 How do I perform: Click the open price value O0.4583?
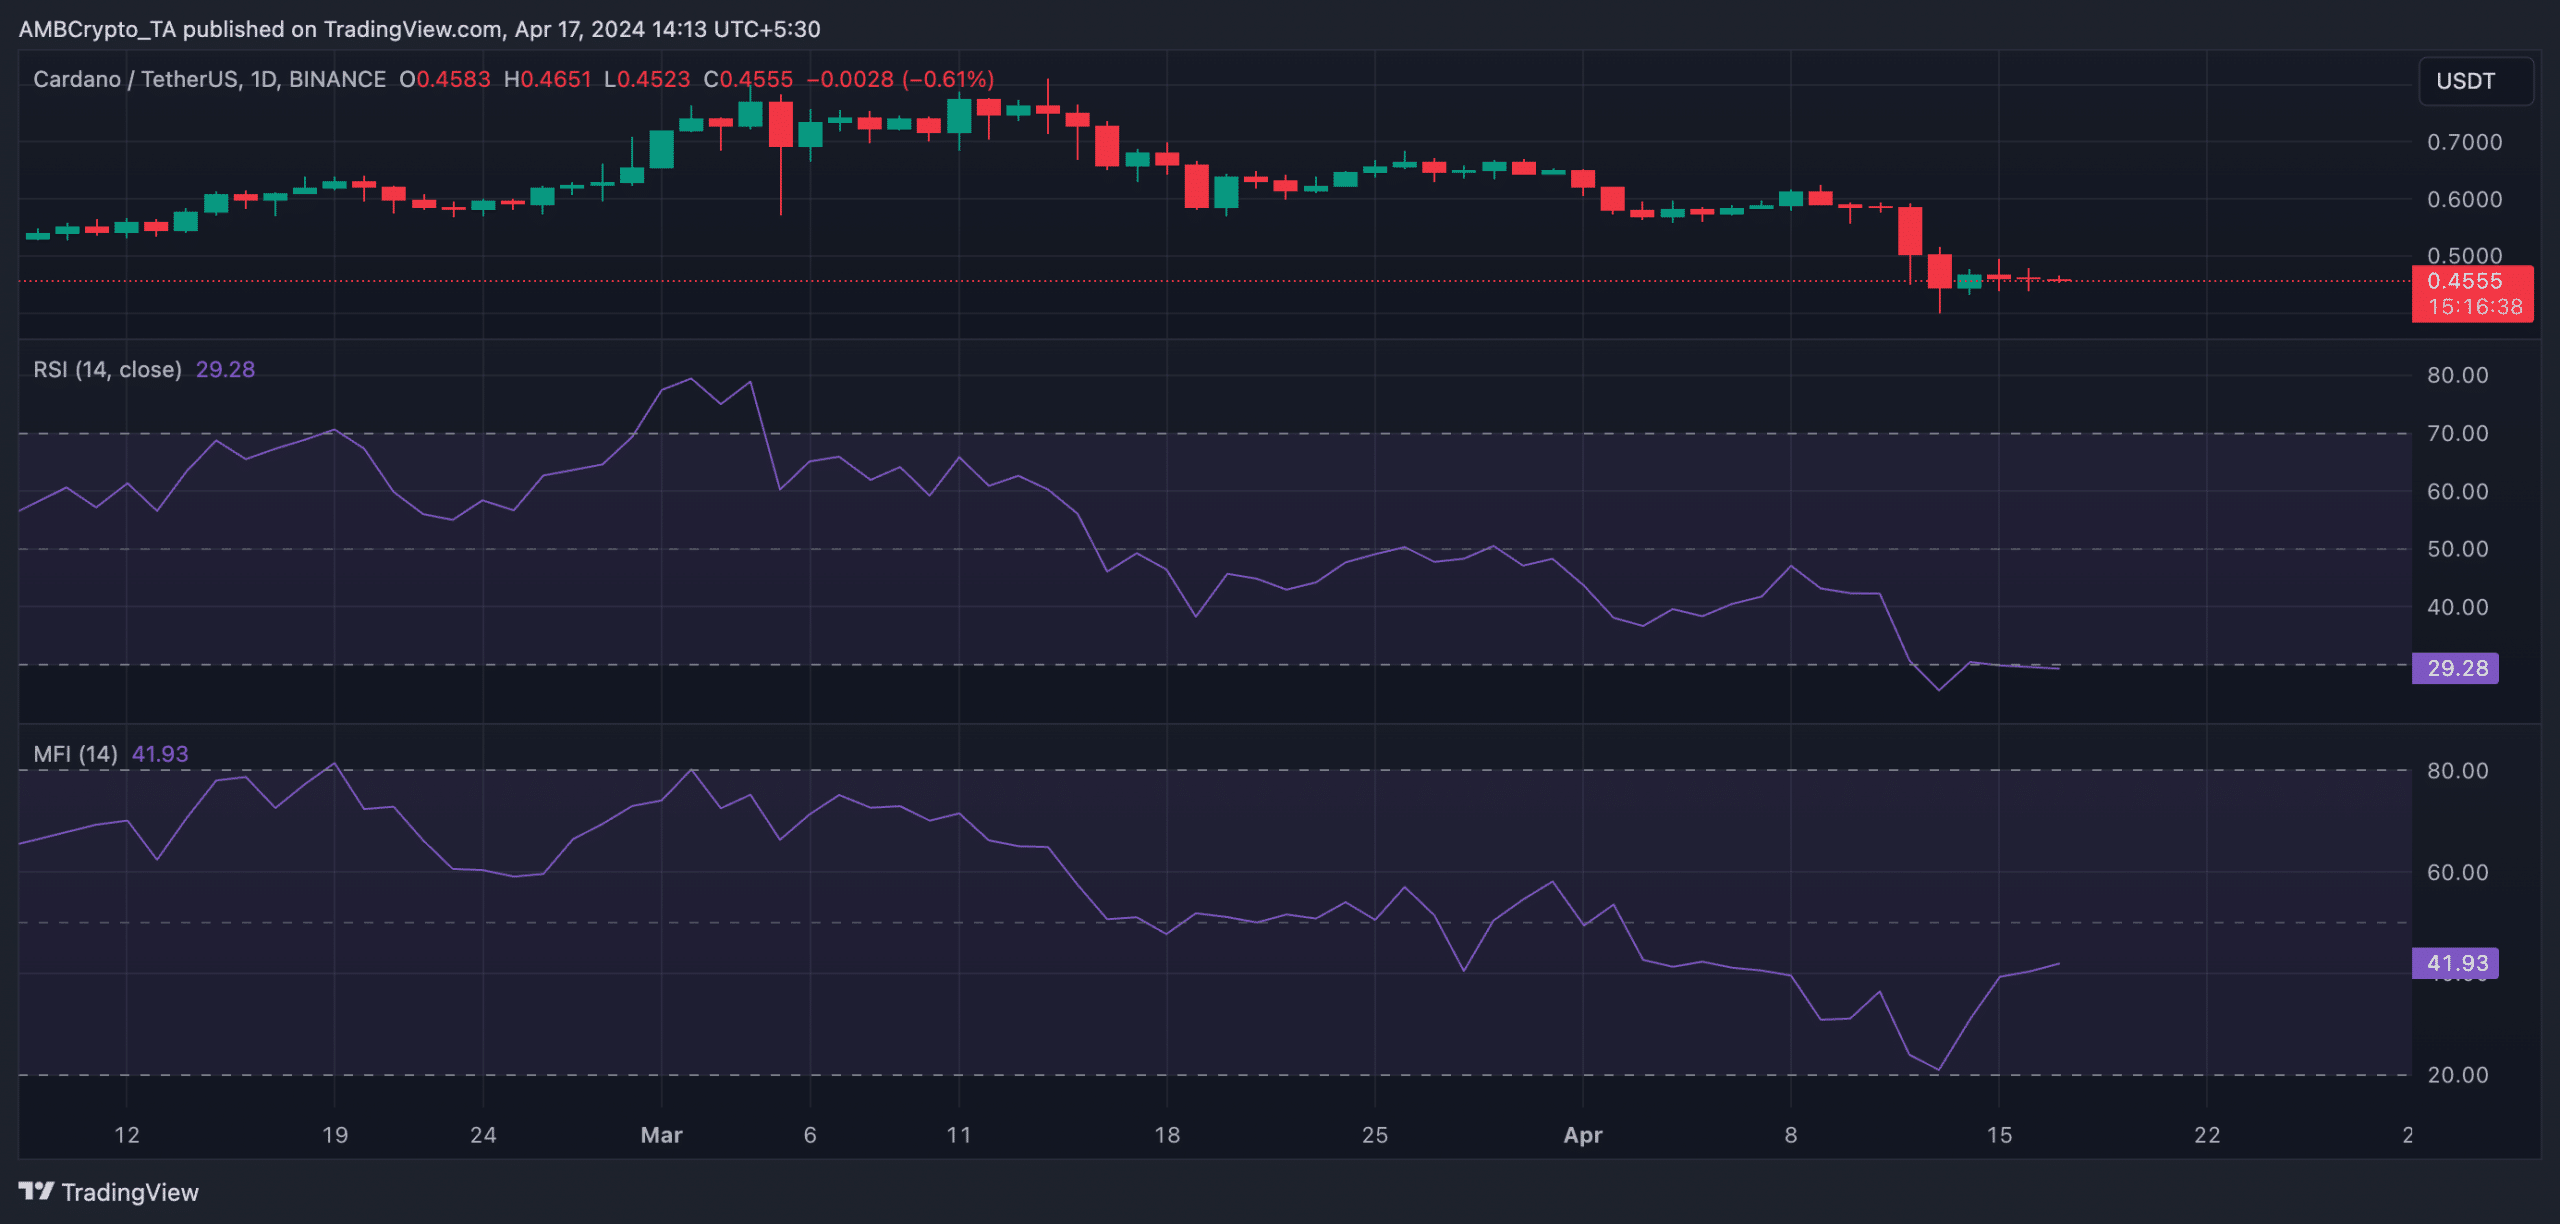tap(445, 79)
